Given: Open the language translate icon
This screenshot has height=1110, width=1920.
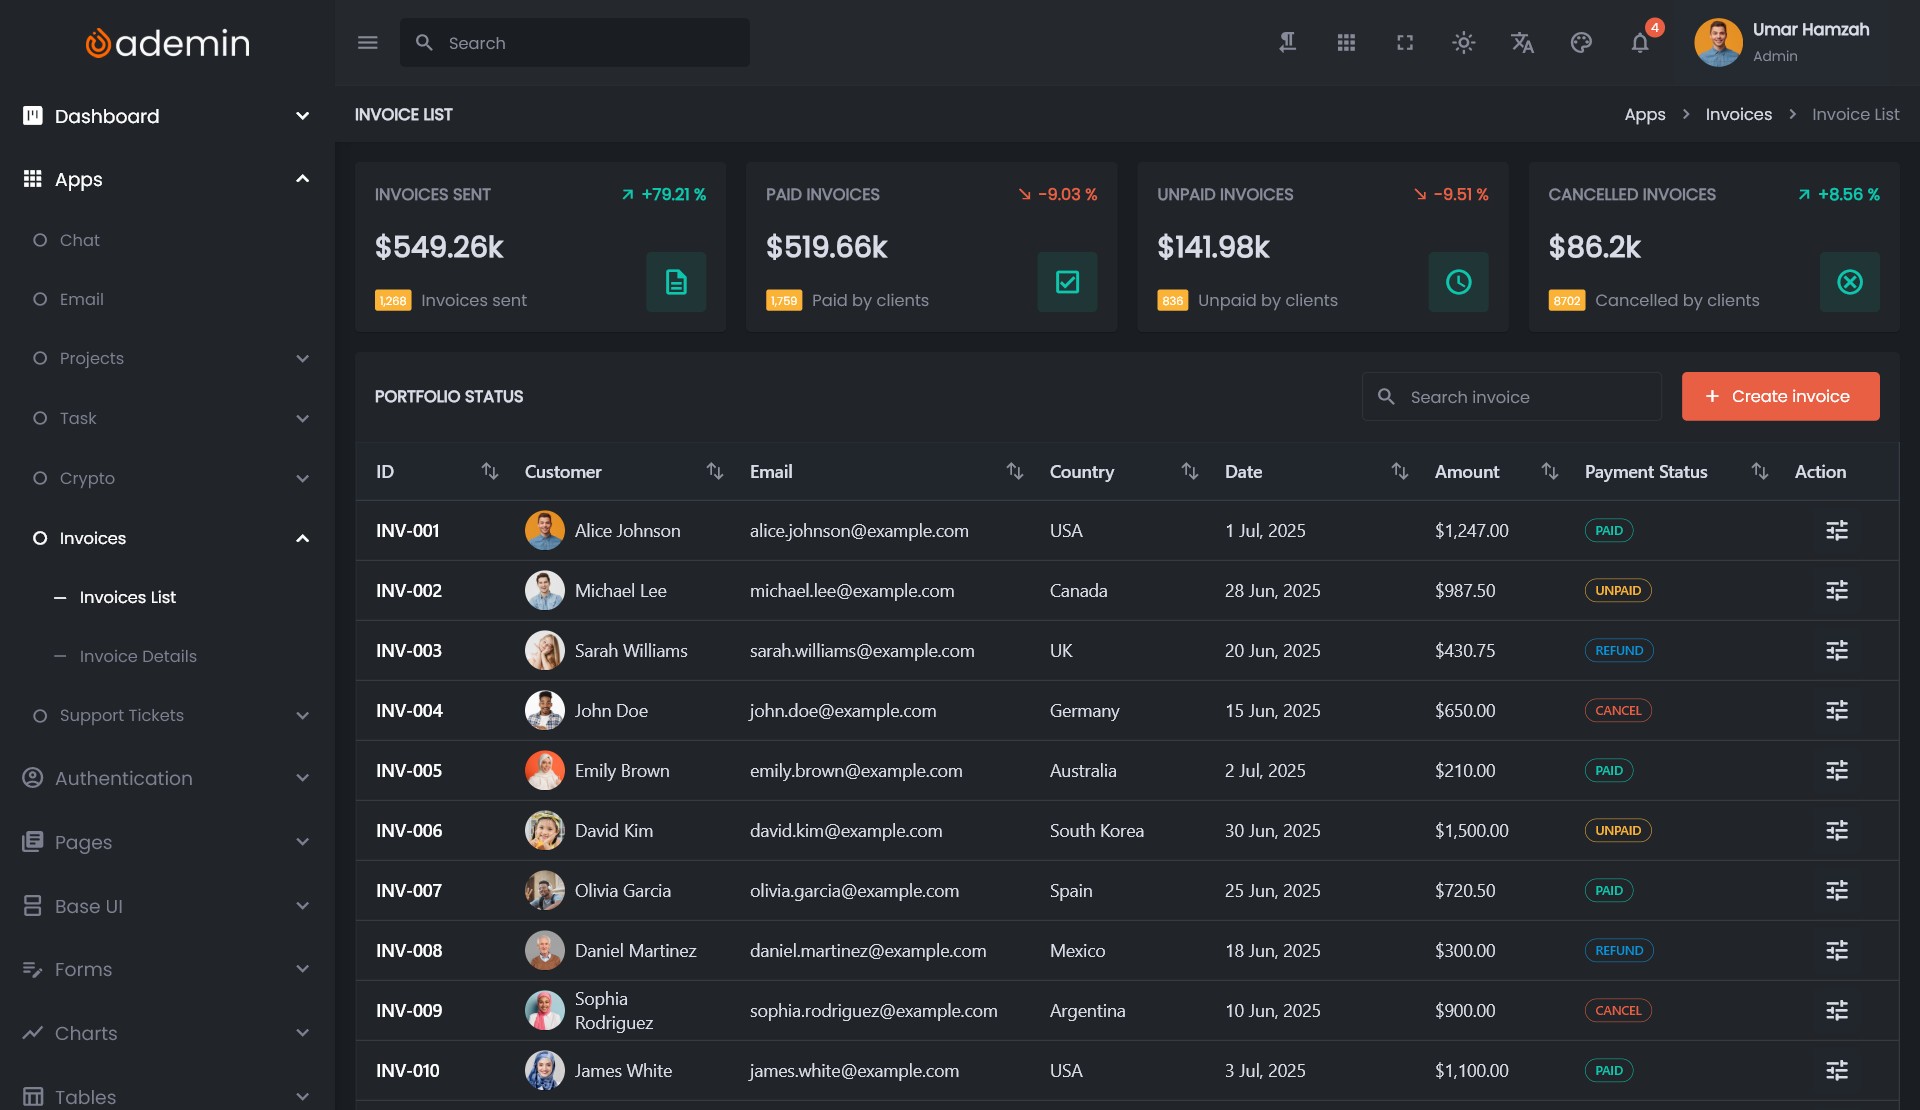Looking at the screenshot, I should pyautogui.click(x=1522, y=43).
